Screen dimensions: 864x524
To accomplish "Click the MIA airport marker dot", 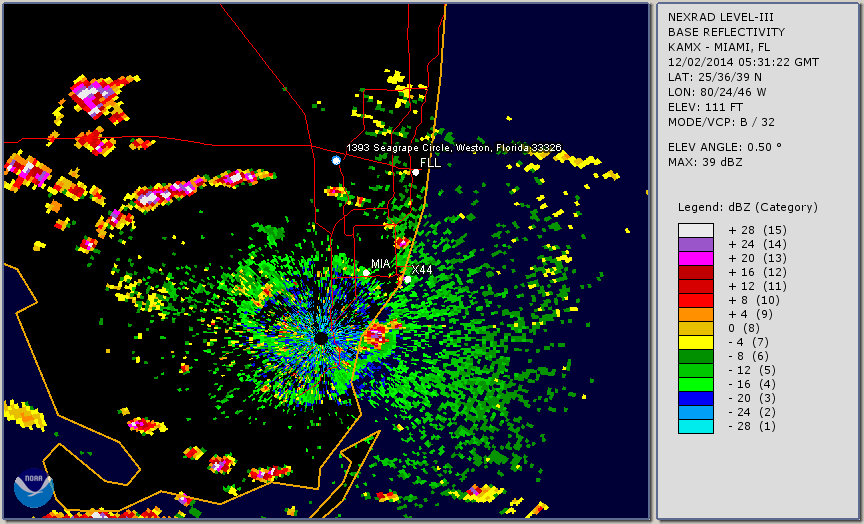I will [366, 273].
